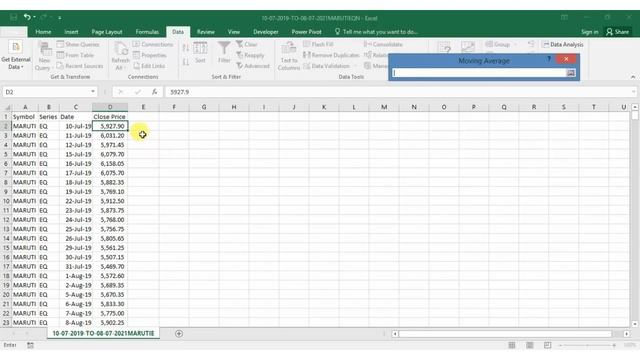The width and height of the screenshot is (640, 360).
Task: Open the Name Box dropdown
Action: coord(93,91)
